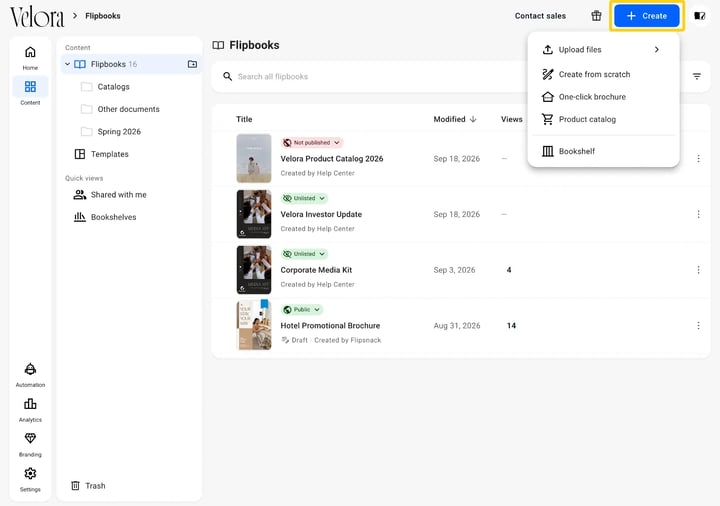Open Hotel Promotional Brochure thumbnail
The height and width of the screenshot is (506, 720).
pyautogui.click(x=254, y=325)
